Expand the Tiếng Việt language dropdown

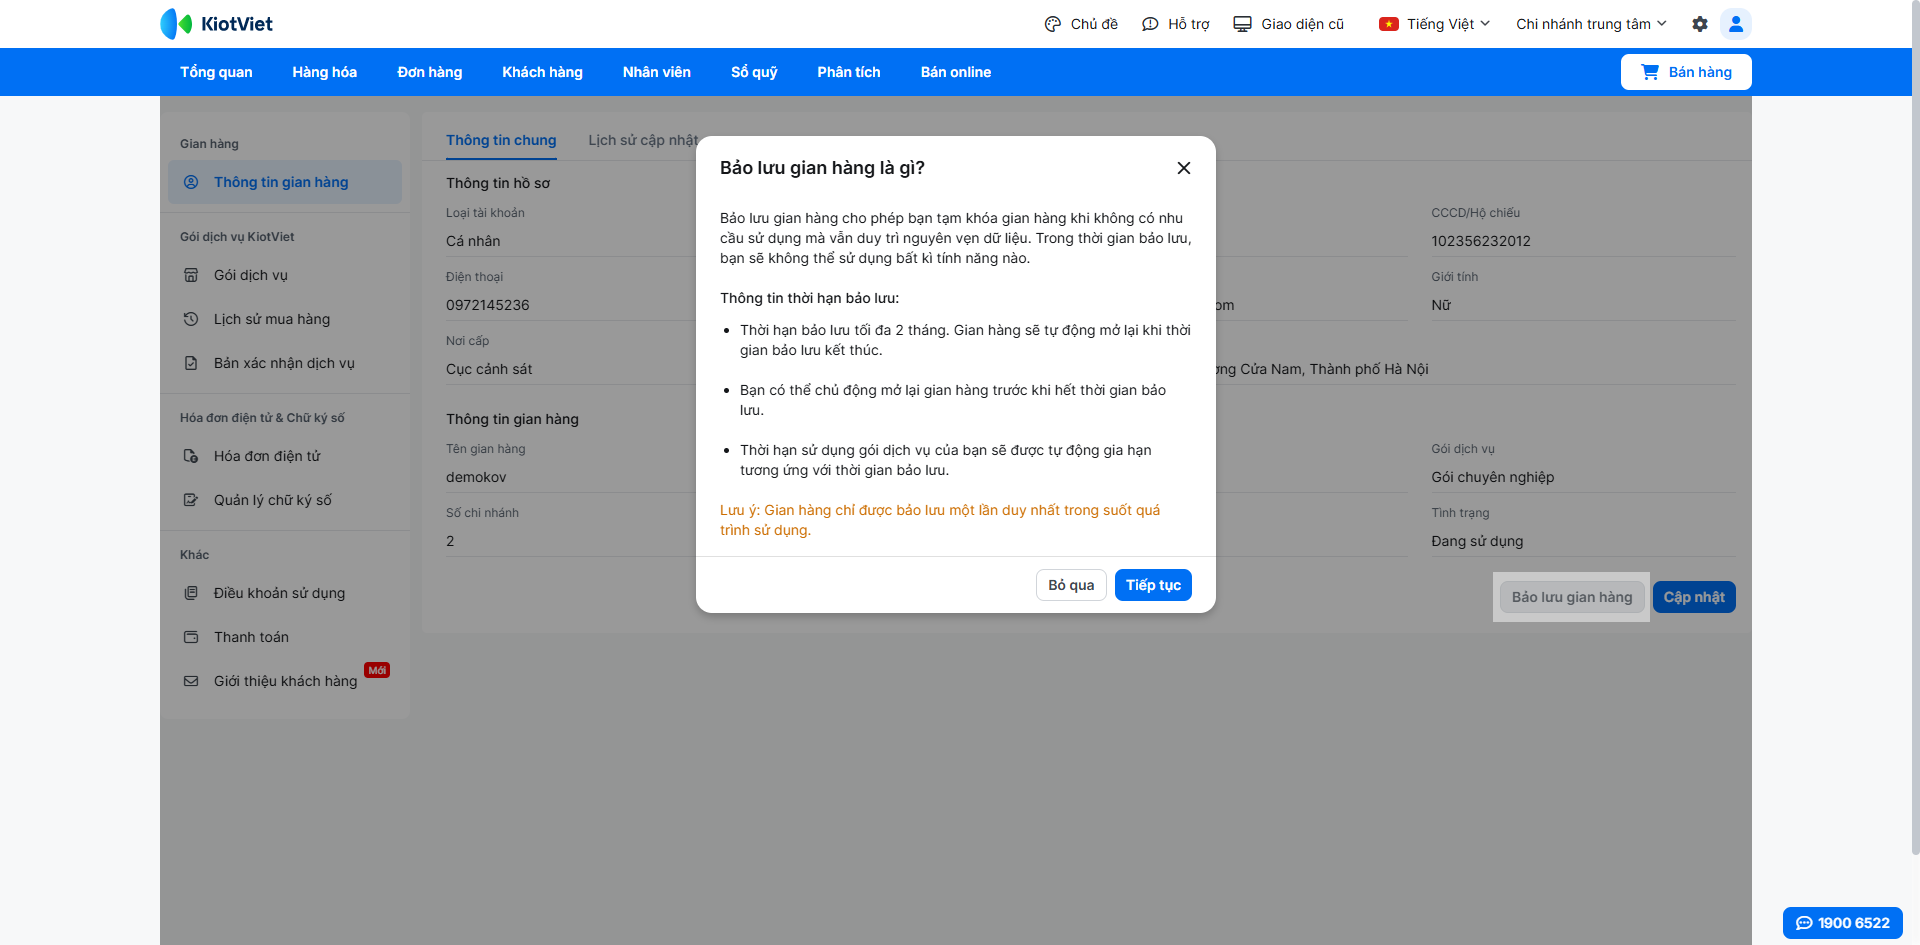click(x=1434, y=24)
